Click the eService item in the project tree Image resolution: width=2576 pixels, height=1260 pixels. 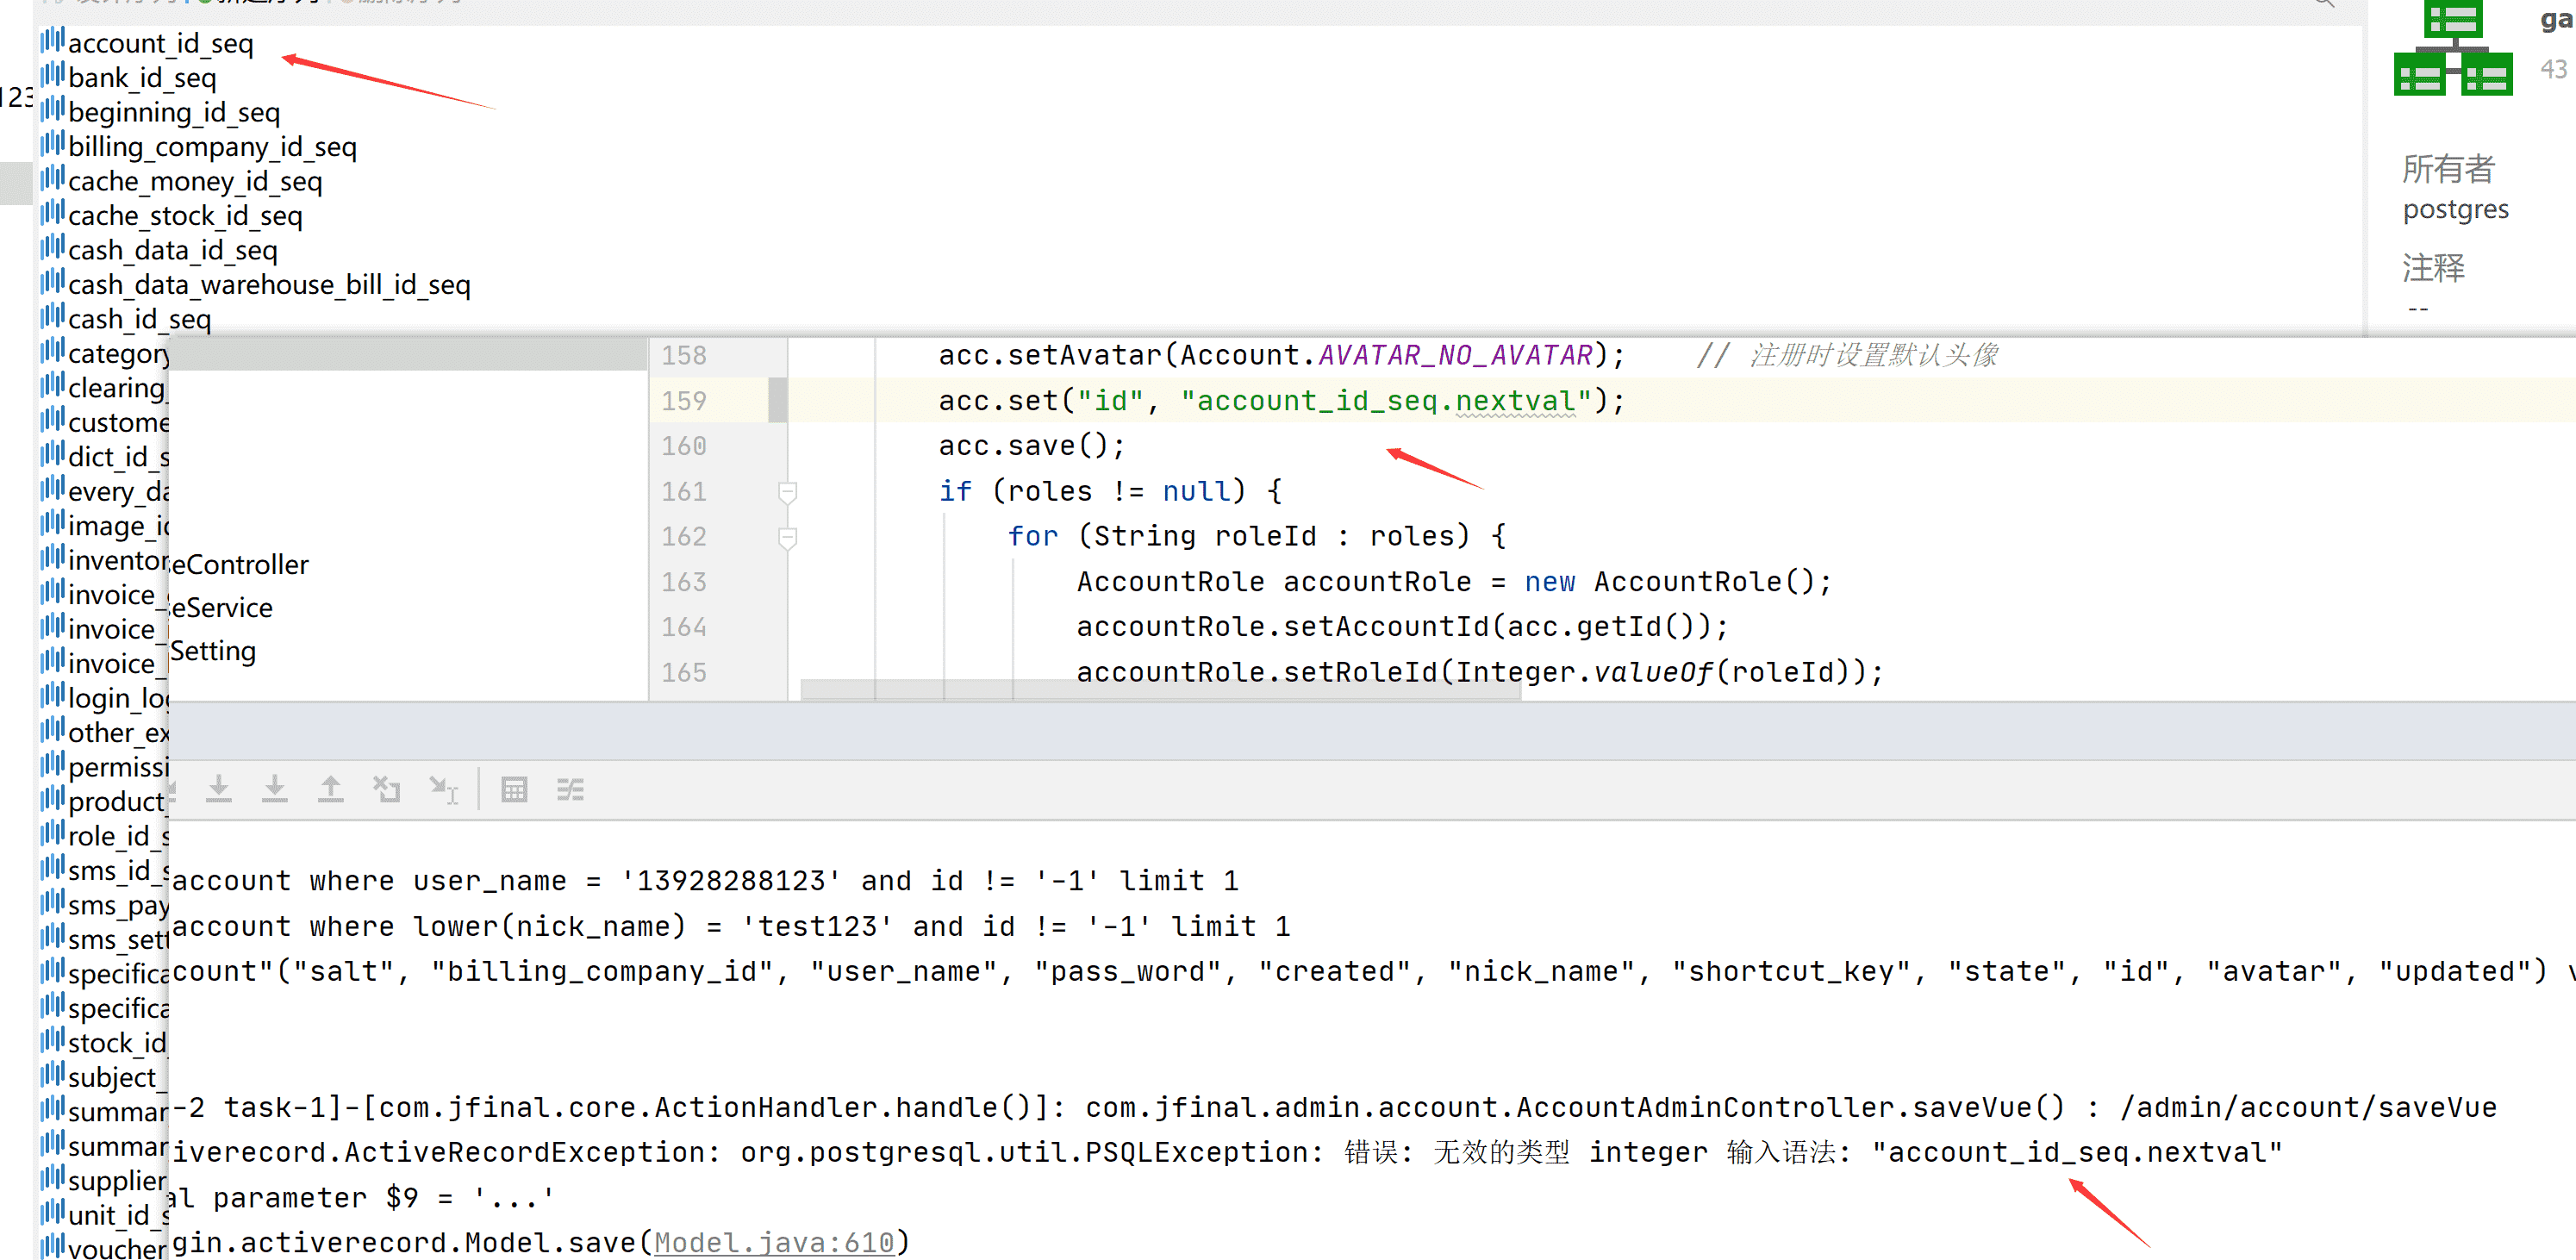click(221, 608)
